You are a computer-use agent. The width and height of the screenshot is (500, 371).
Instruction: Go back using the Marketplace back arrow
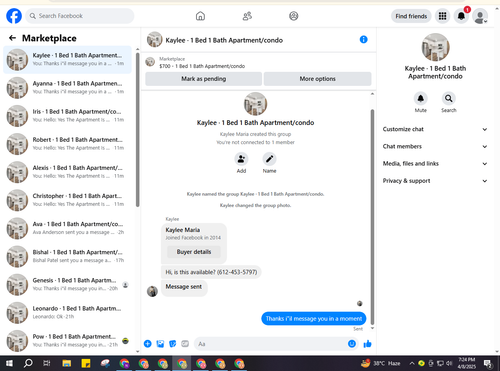point(12,38)
